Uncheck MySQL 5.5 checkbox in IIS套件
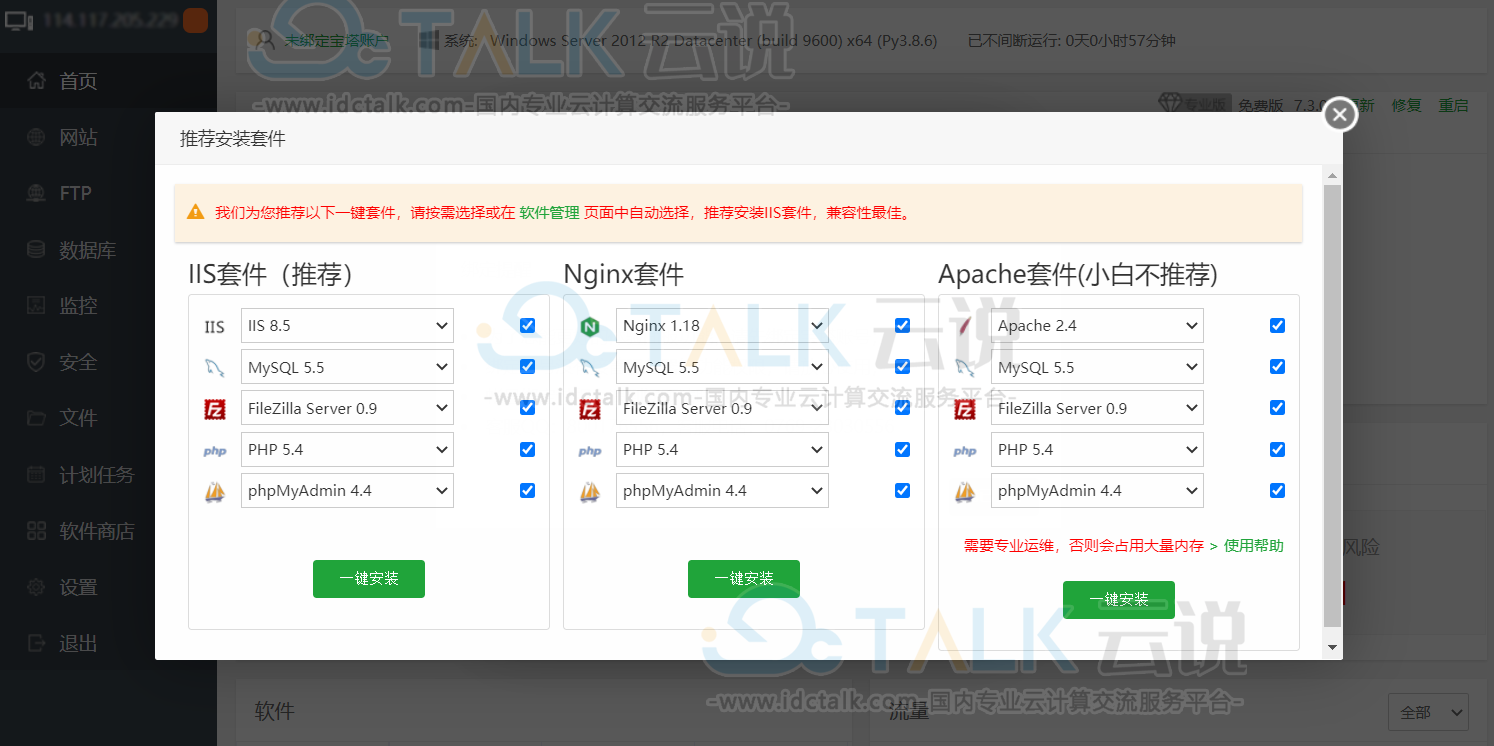The width and height of the screenshot is (1494, 746). (x=527, y=367)
